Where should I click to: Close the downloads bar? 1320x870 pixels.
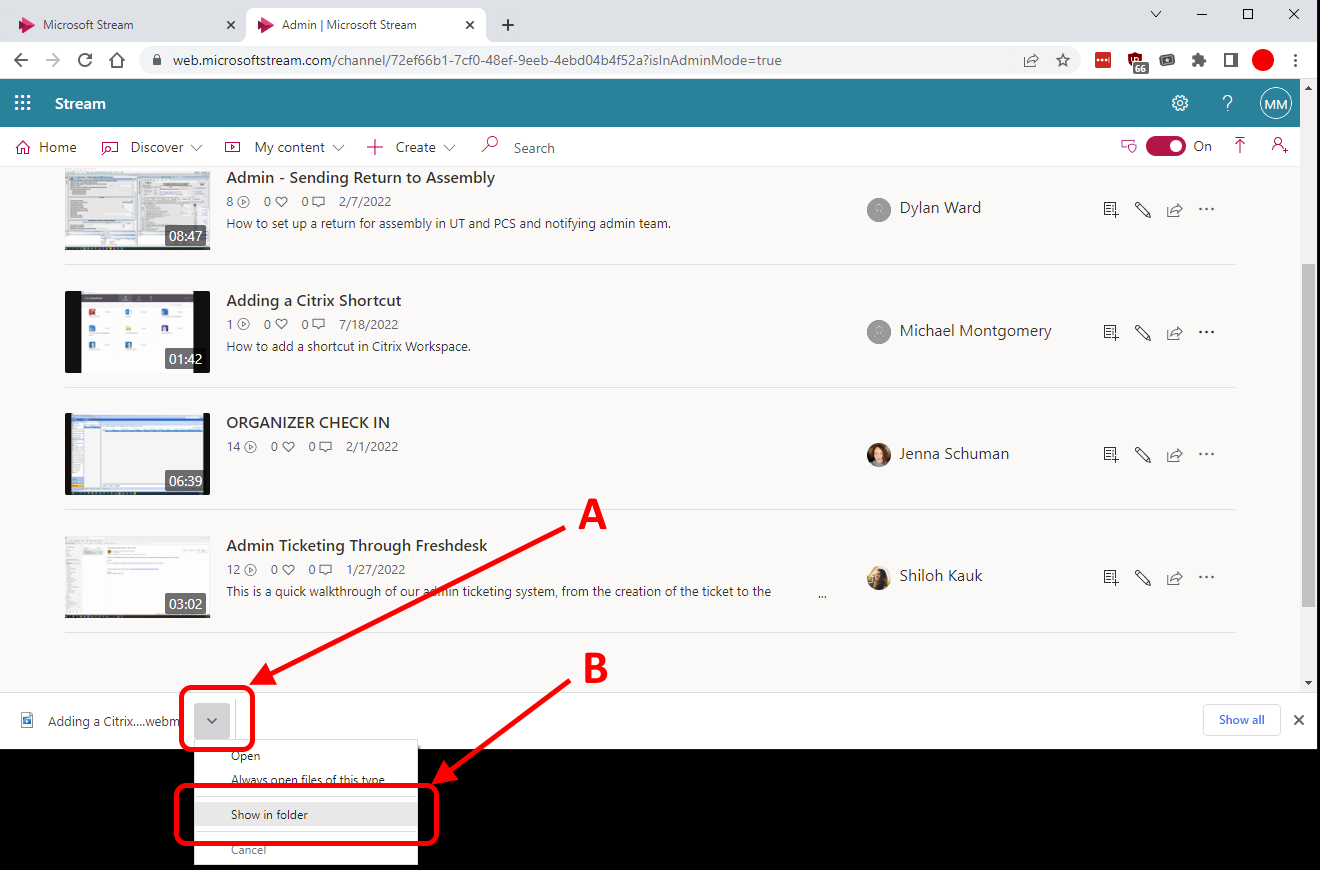[1299, 720]
